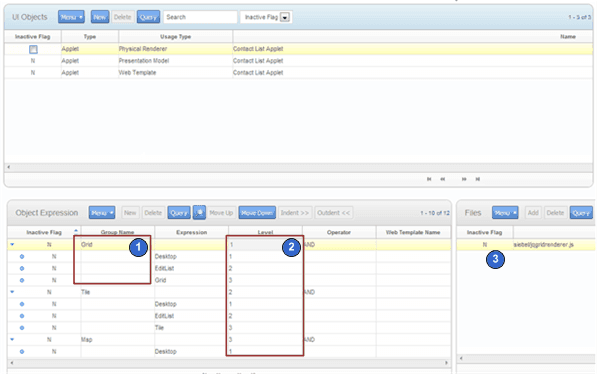Go to last record set in UI Objects

[477, 179]
